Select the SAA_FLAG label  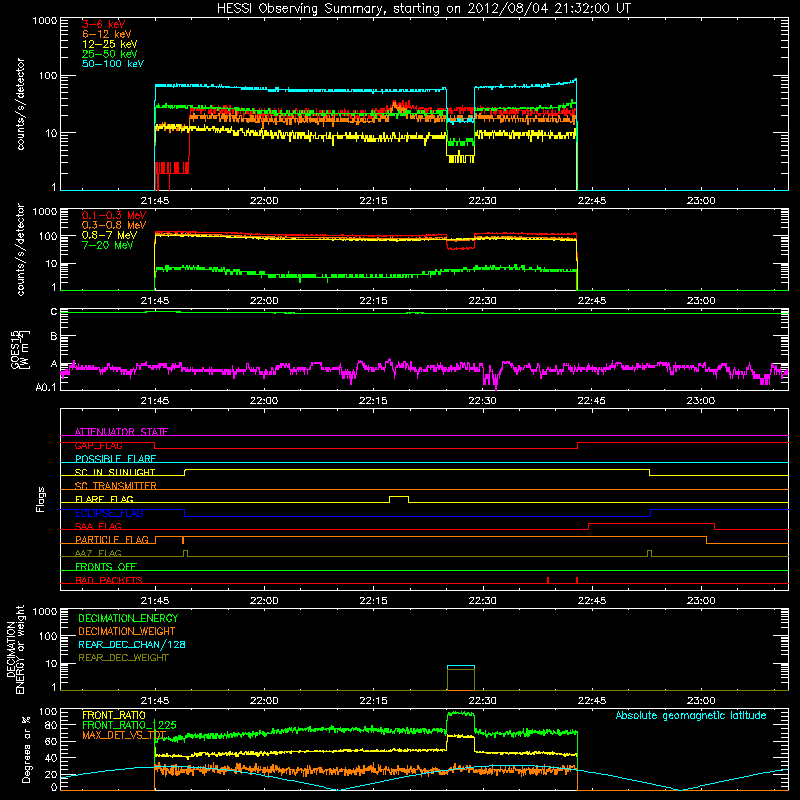(x=98, y=526)
